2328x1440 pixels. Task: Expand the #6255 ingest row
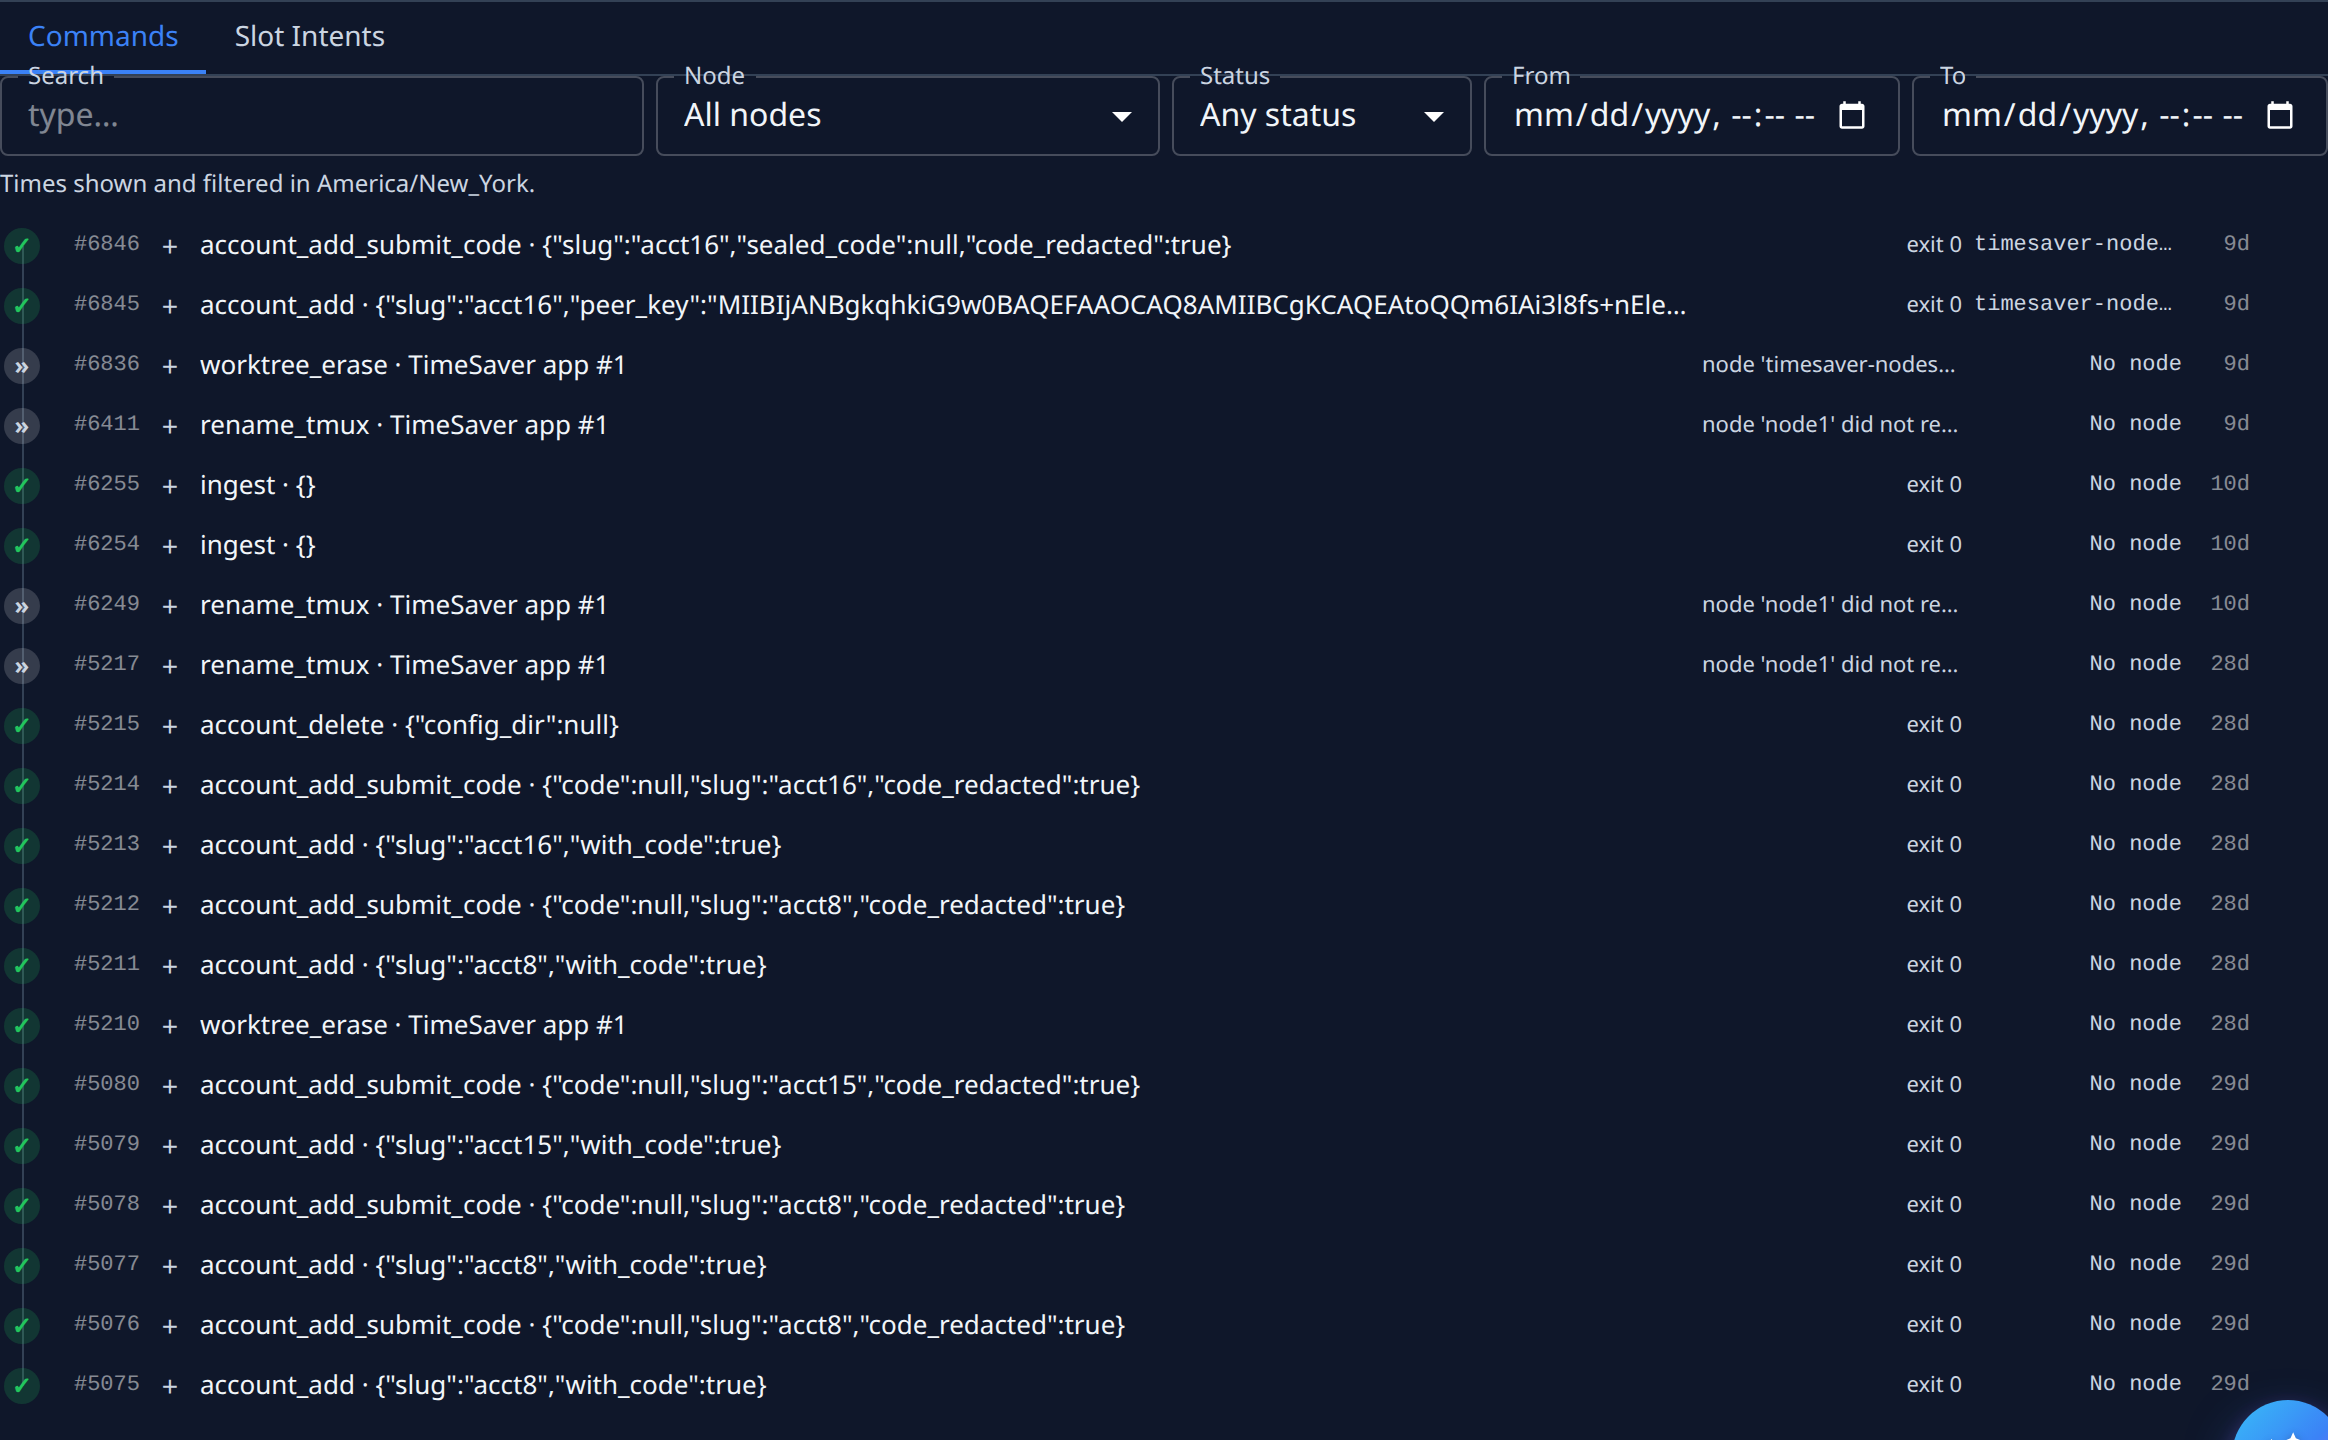pyautogui.click(x=170, y=486)
